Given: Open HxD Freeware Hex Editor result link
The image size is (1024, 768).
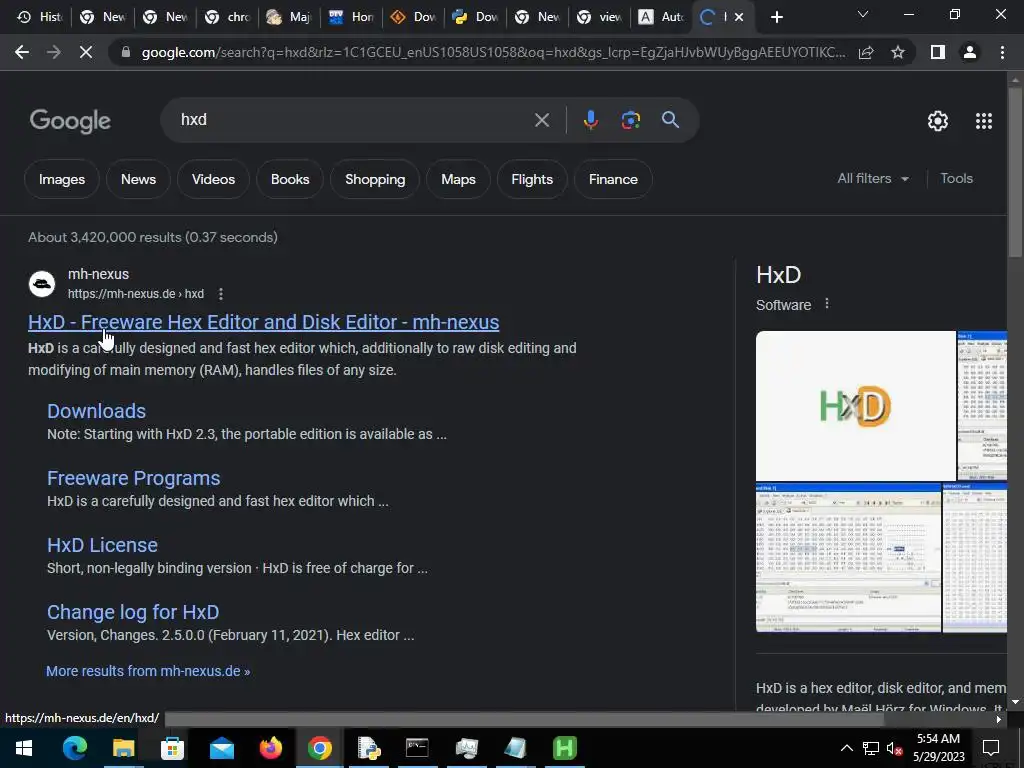Looking at the screenshot, I should coord(264,322).
